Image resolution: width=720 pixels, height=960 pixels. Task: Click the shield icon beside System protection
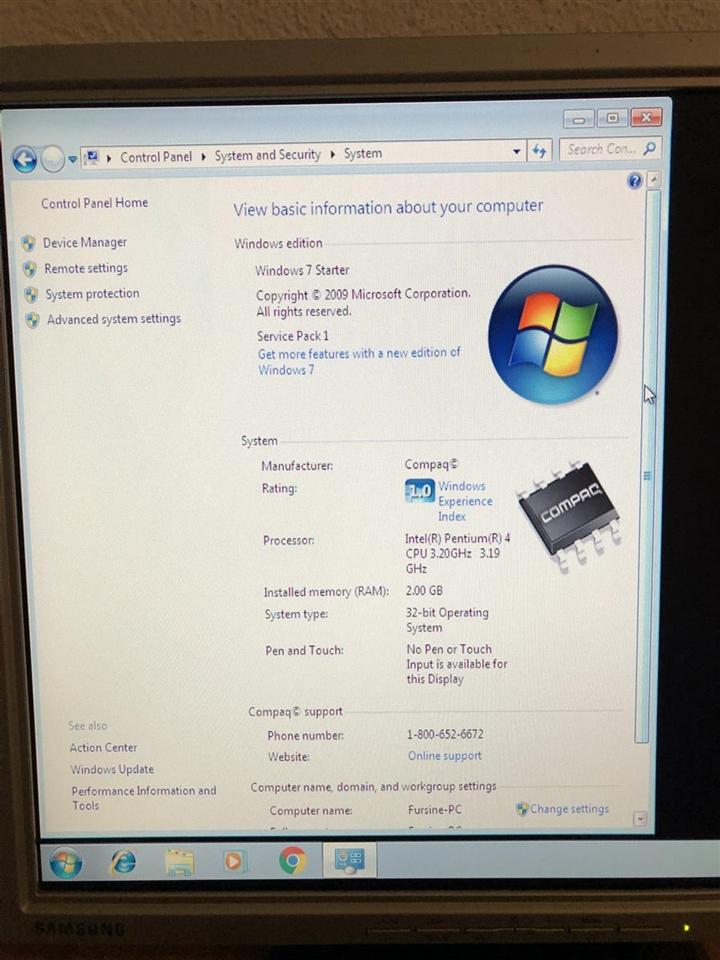click(31, 294)
